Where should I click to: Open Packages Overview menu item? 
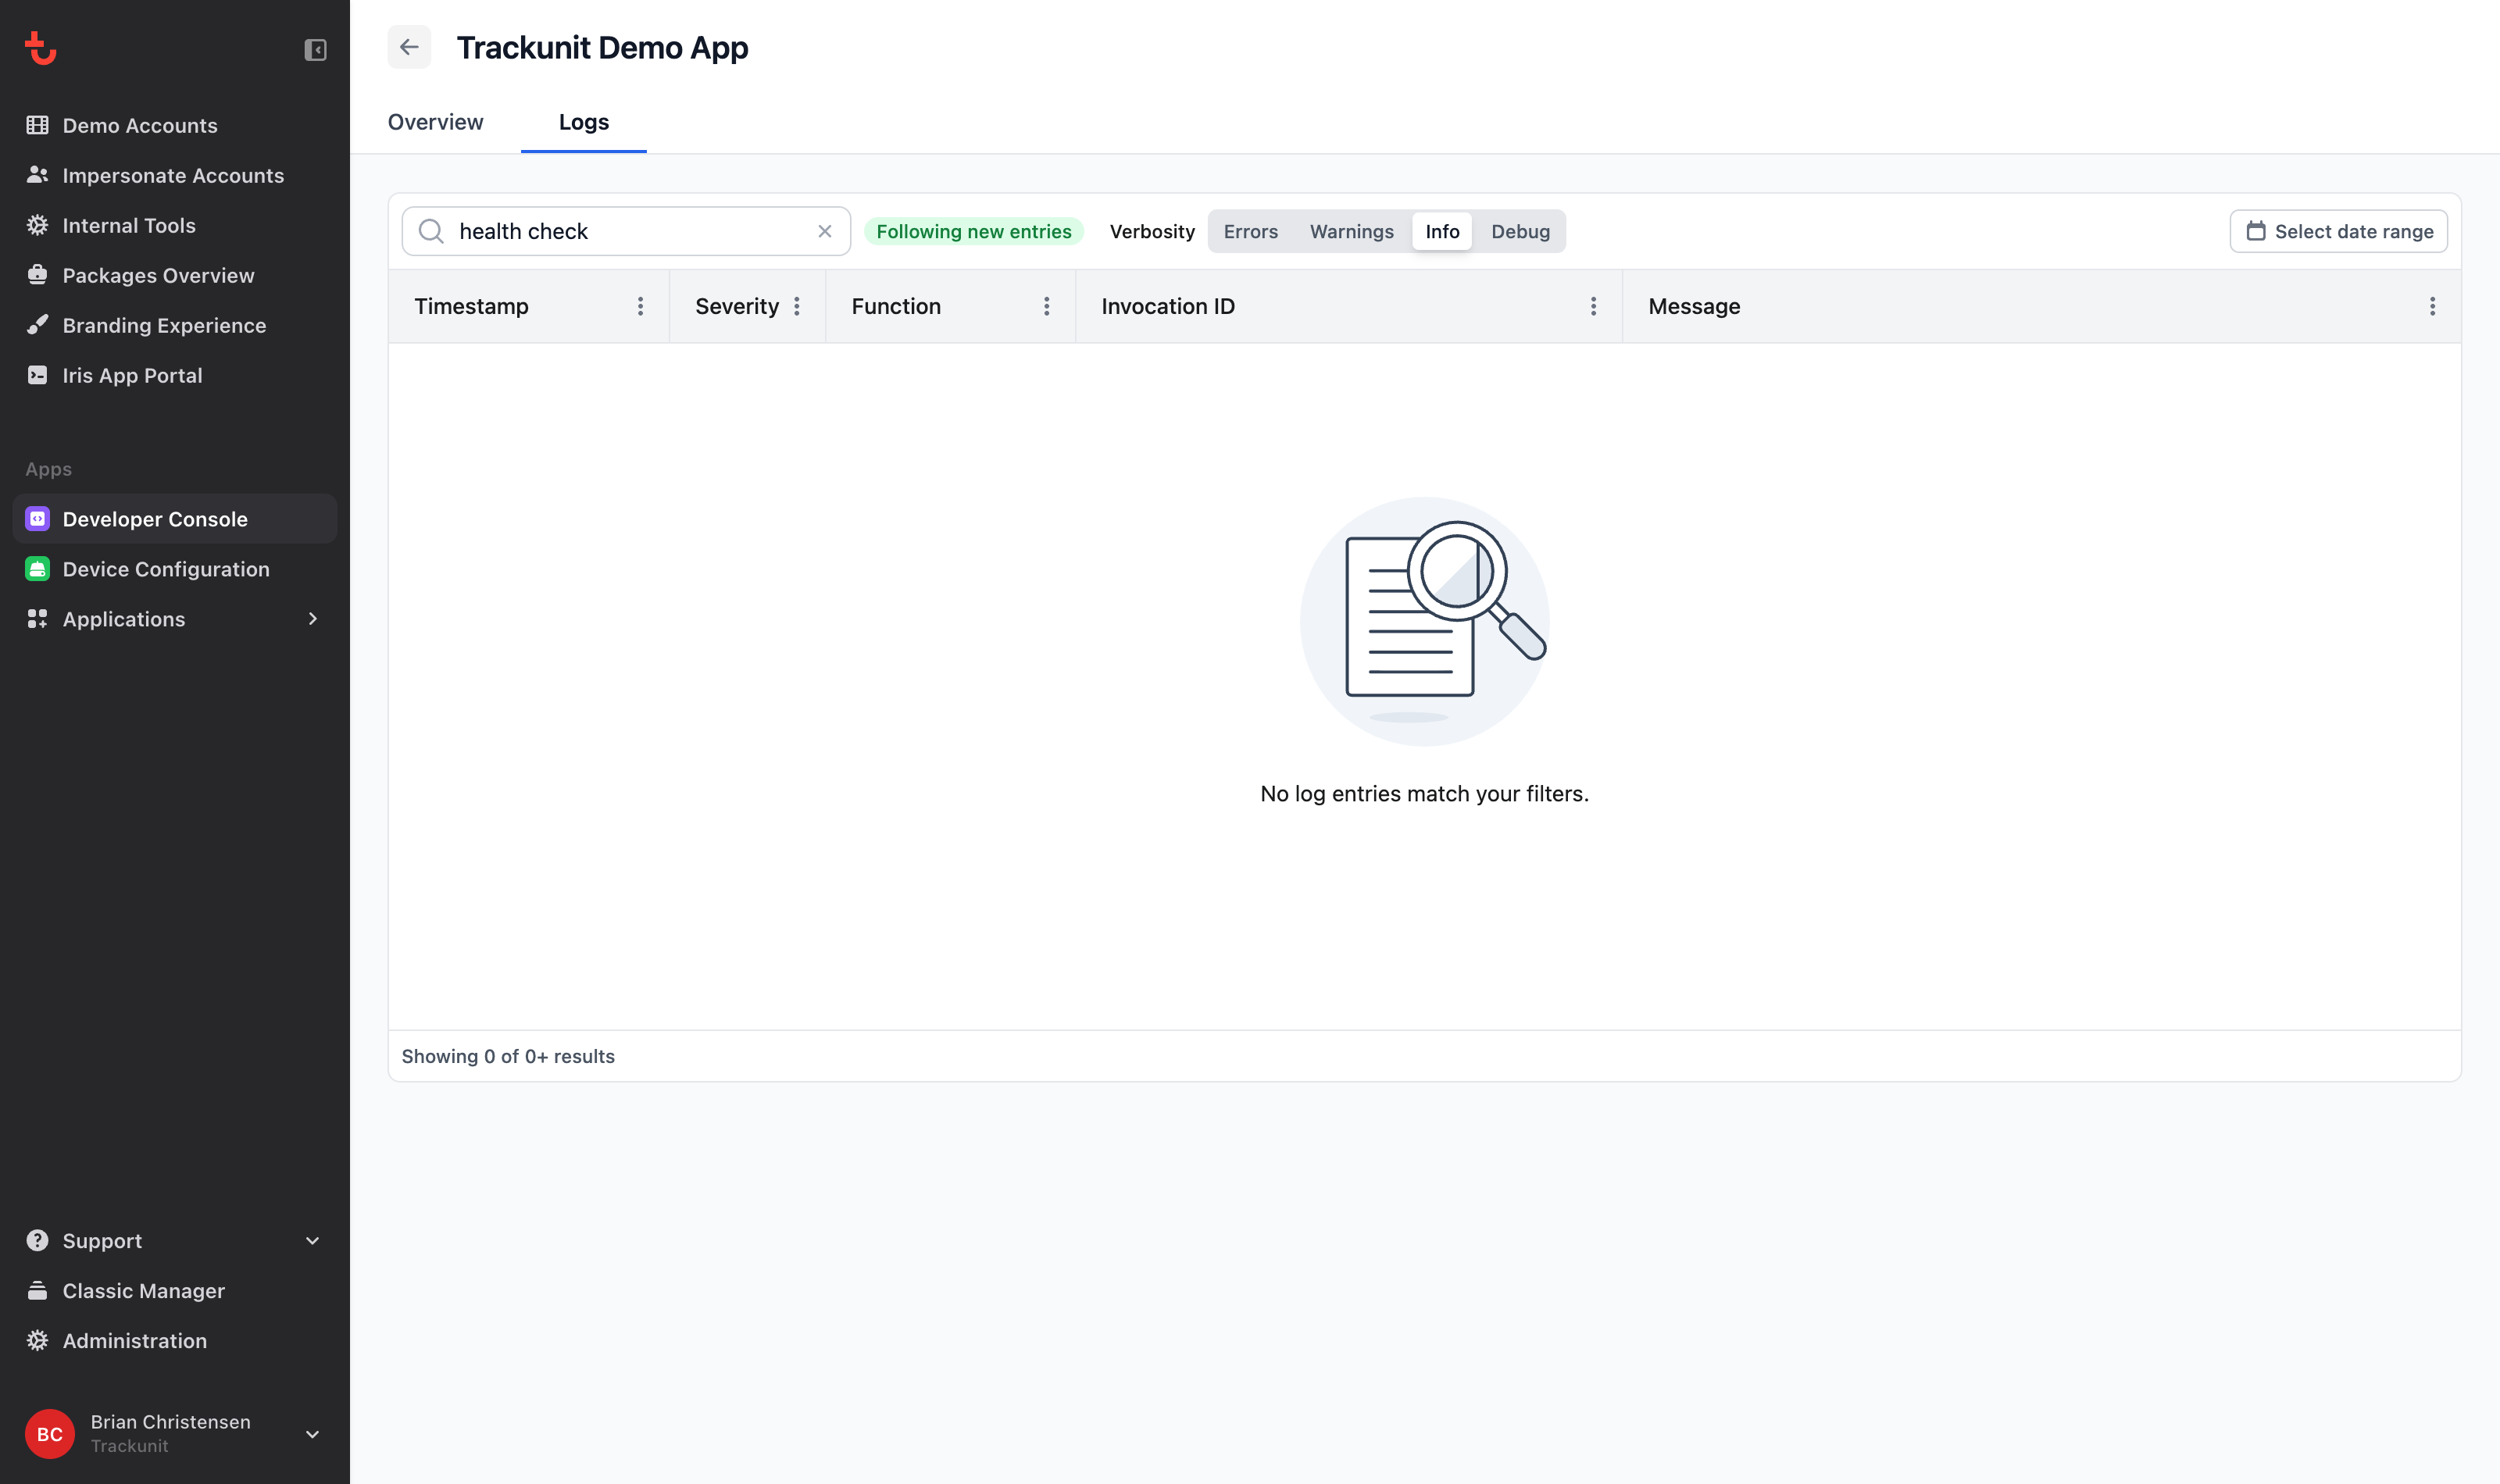pos(175,275)
